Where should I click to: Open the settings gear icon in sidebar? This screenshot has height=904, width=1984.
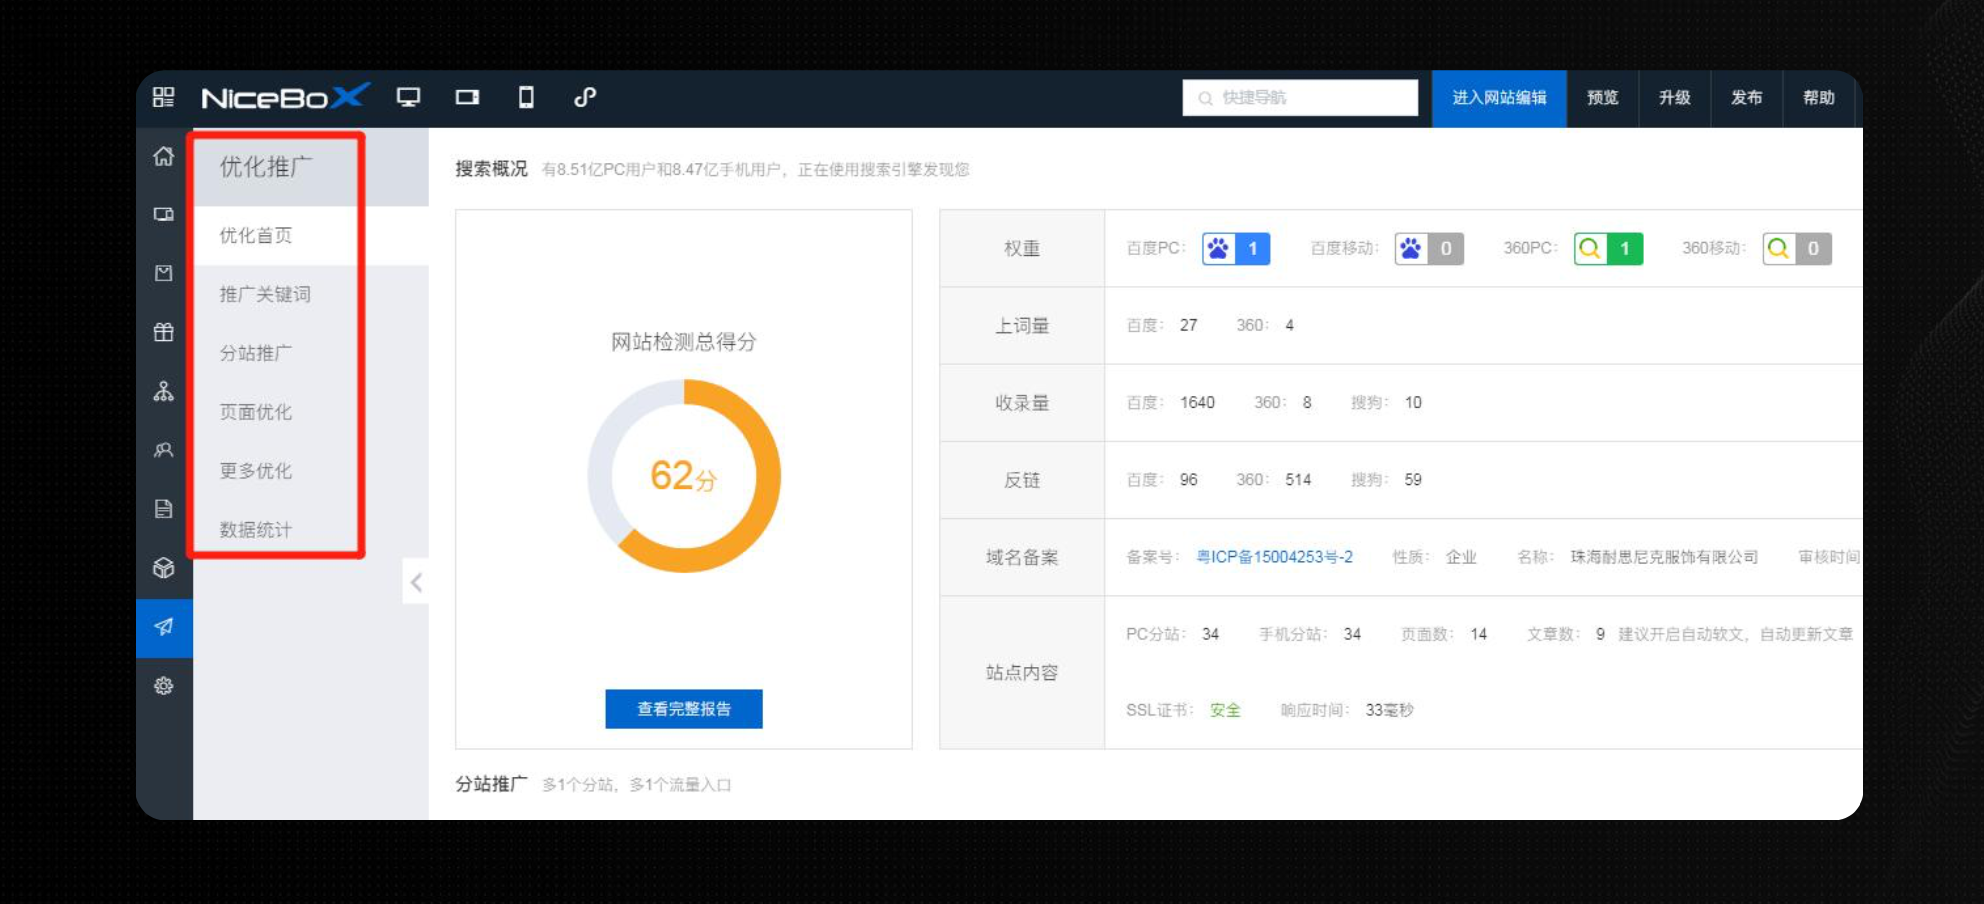(x=164, y=686)
